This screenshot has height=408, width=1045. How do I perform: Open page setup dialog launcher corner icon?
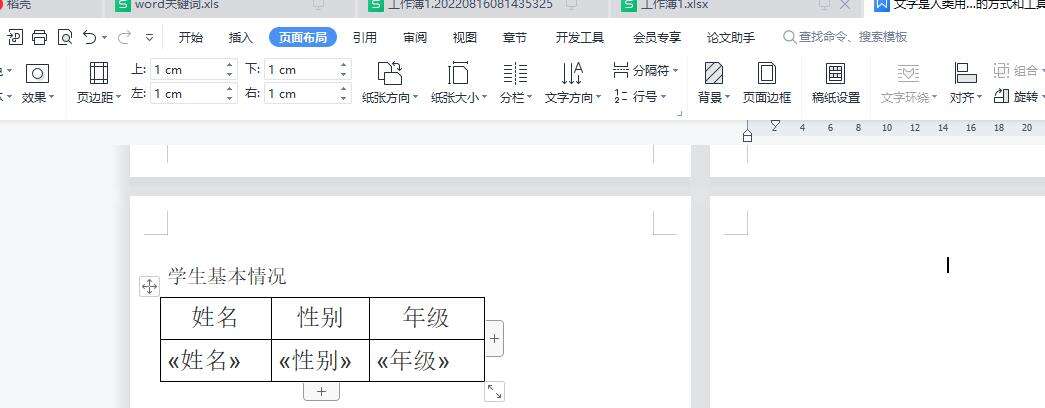[680, 114]
